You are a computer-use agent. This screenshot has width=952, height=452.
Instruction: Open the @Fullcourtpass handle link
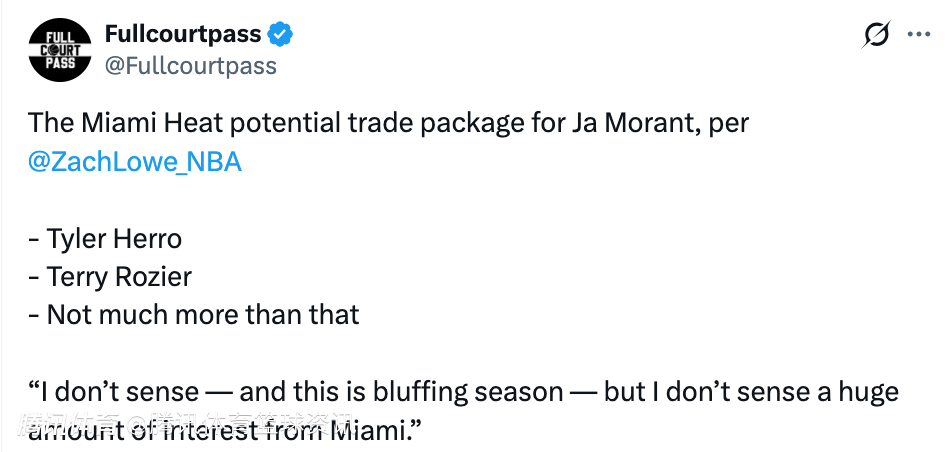[x=190, y=66]
